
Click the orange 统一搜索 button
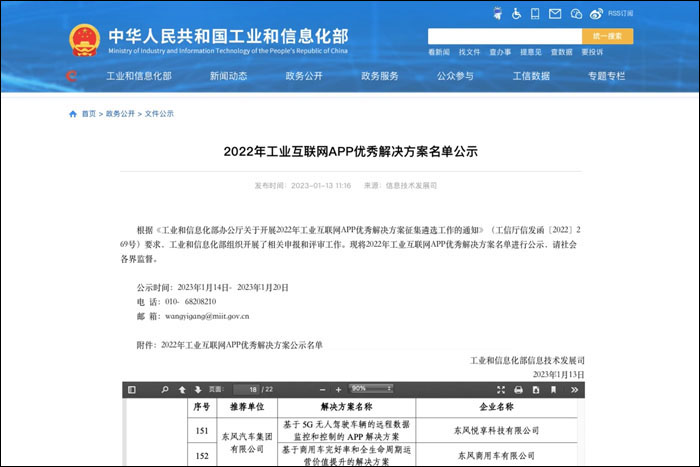607,36
